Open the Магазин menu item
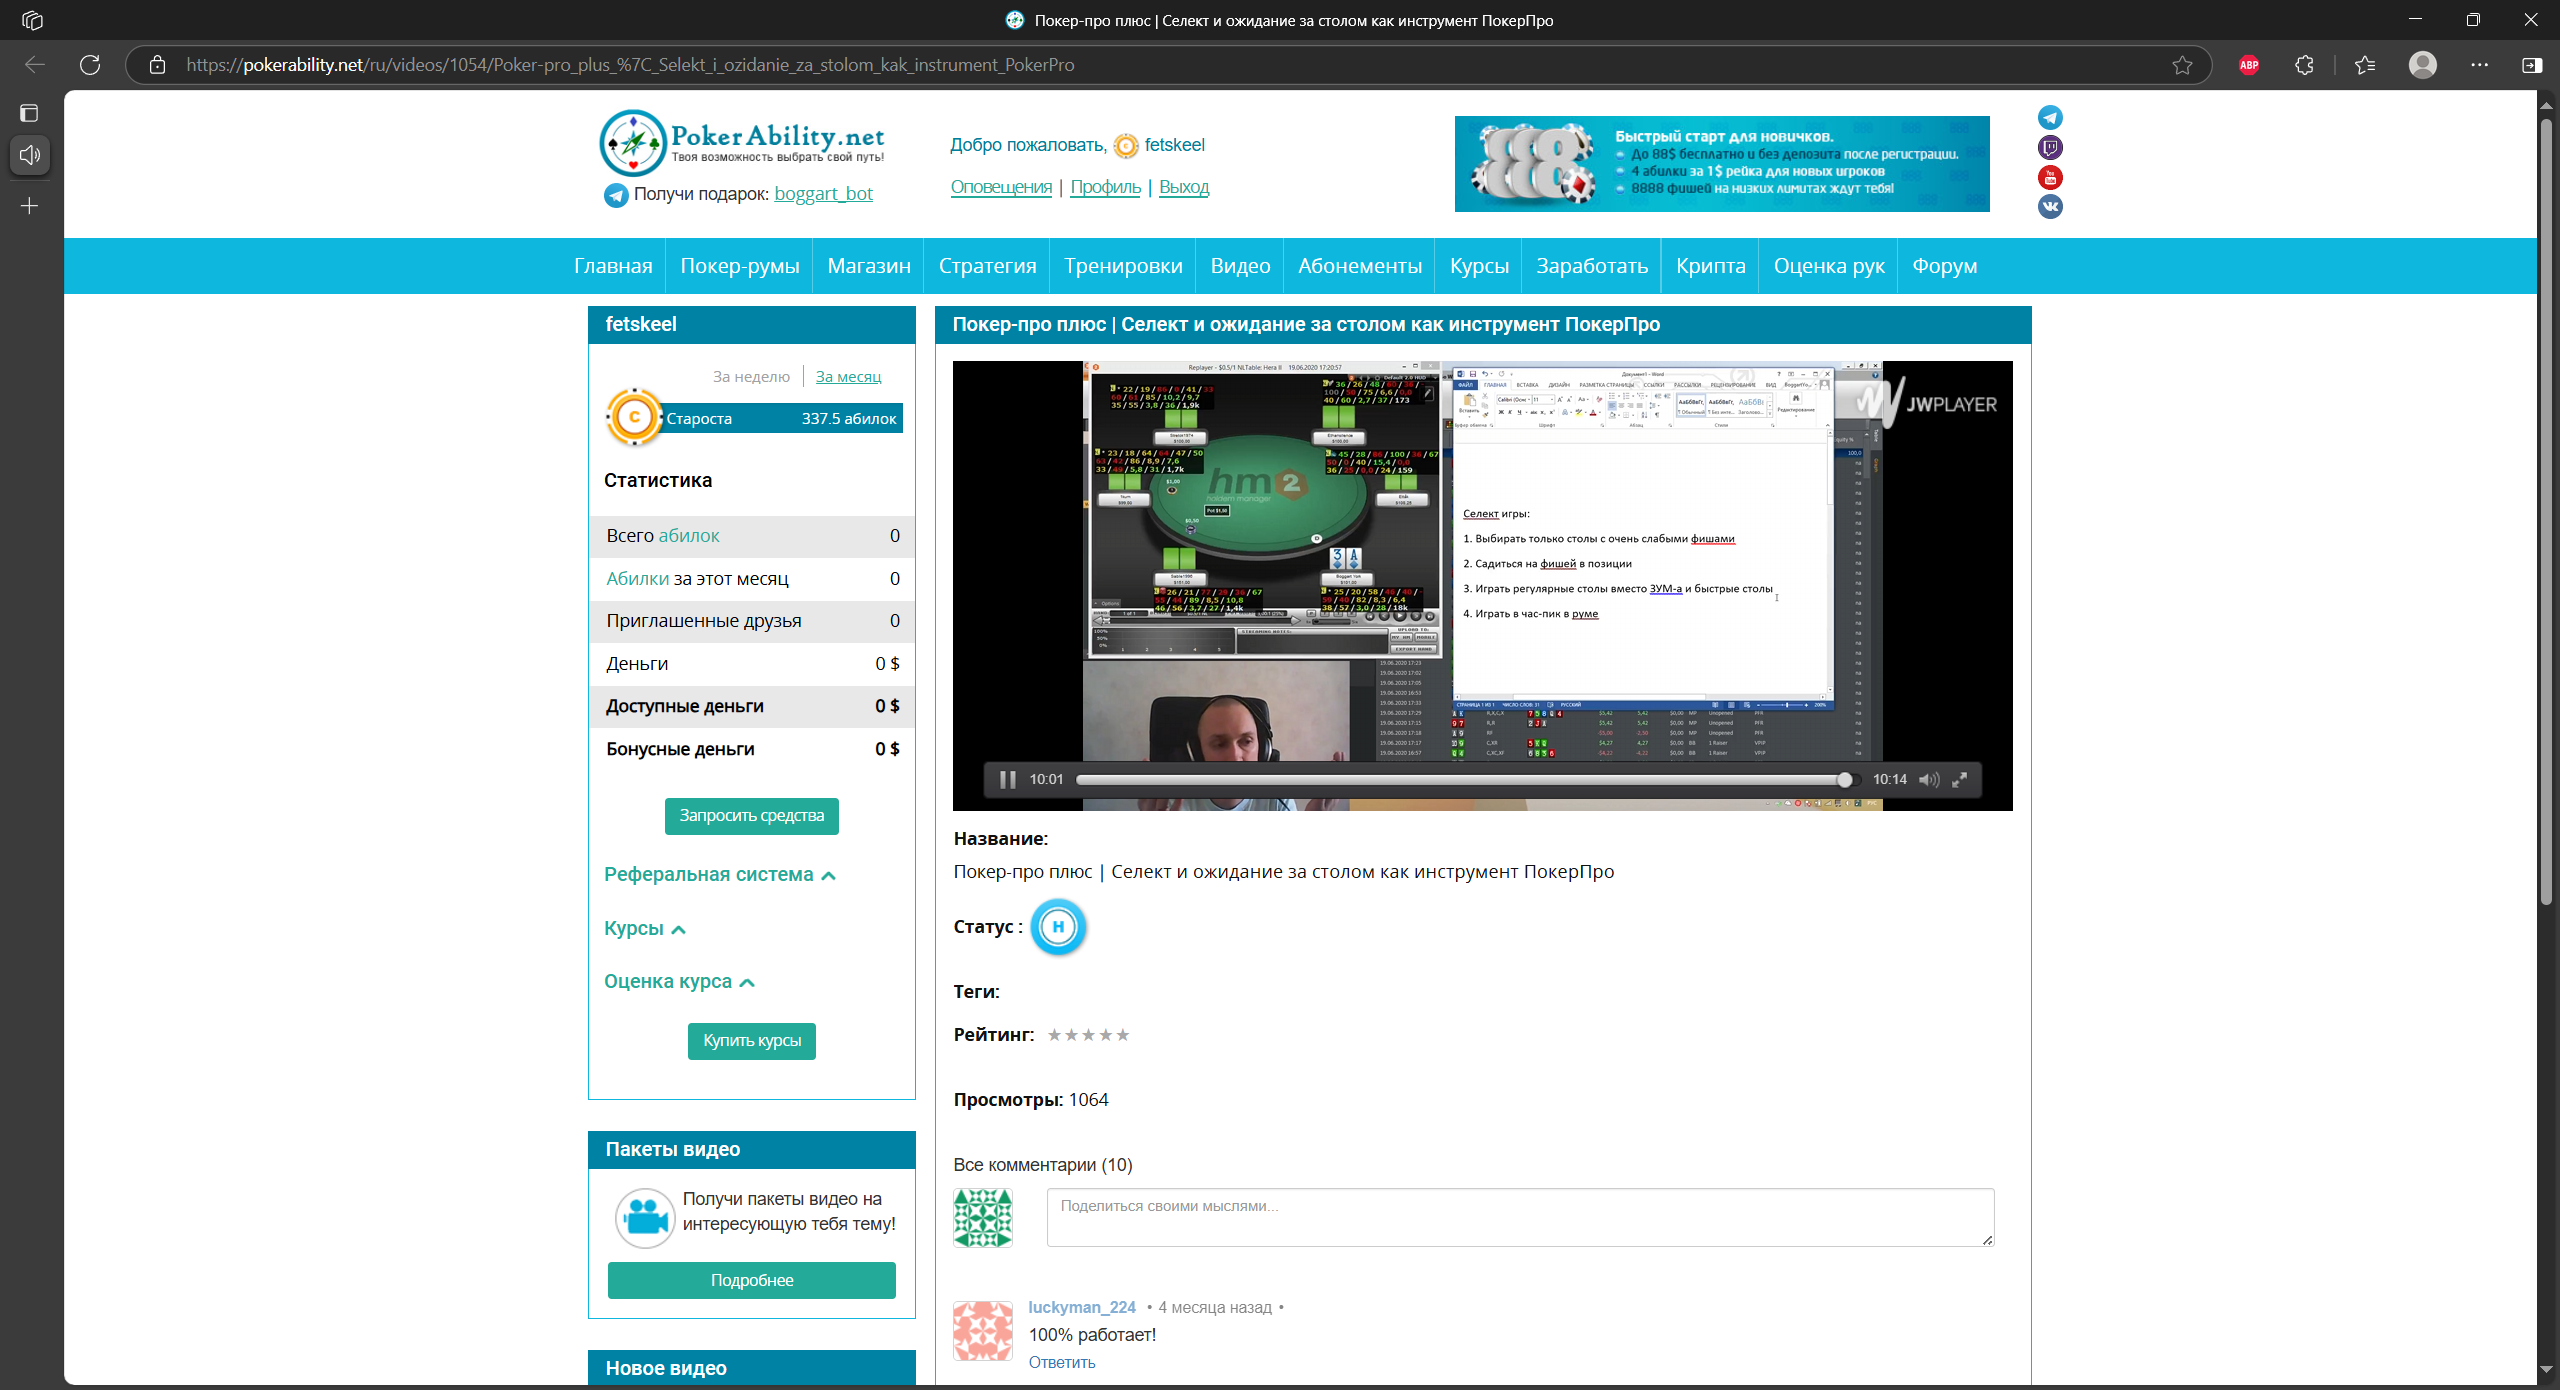2560x1390 pixels. click(869, 266)
